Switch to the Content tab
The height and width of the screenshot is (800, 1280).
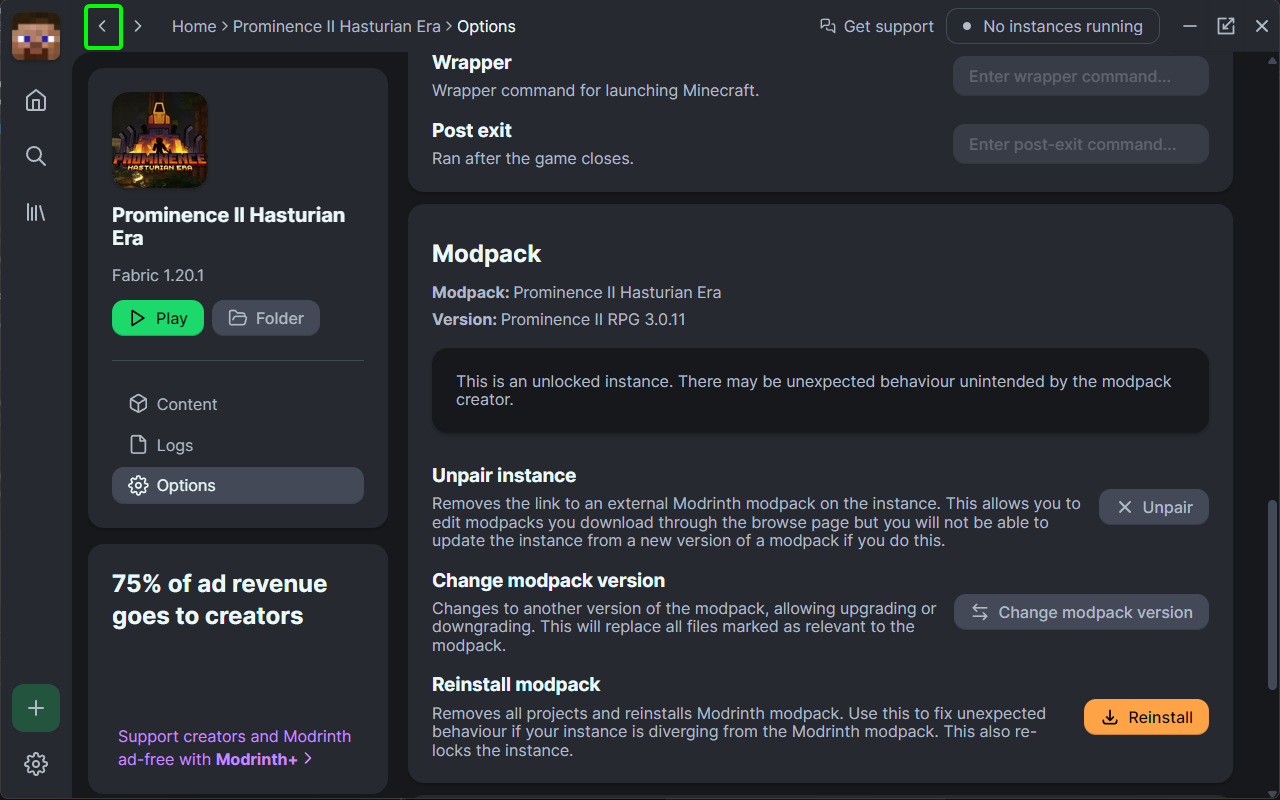coord(238,404)
